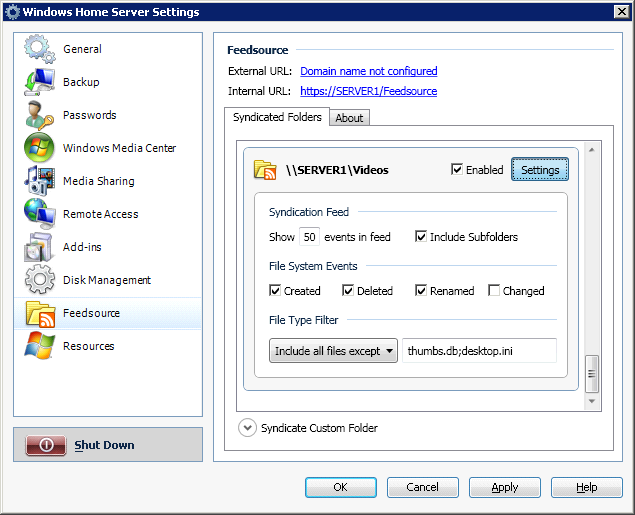
Task: Click the Help button
Action: (x=586, y=487)
